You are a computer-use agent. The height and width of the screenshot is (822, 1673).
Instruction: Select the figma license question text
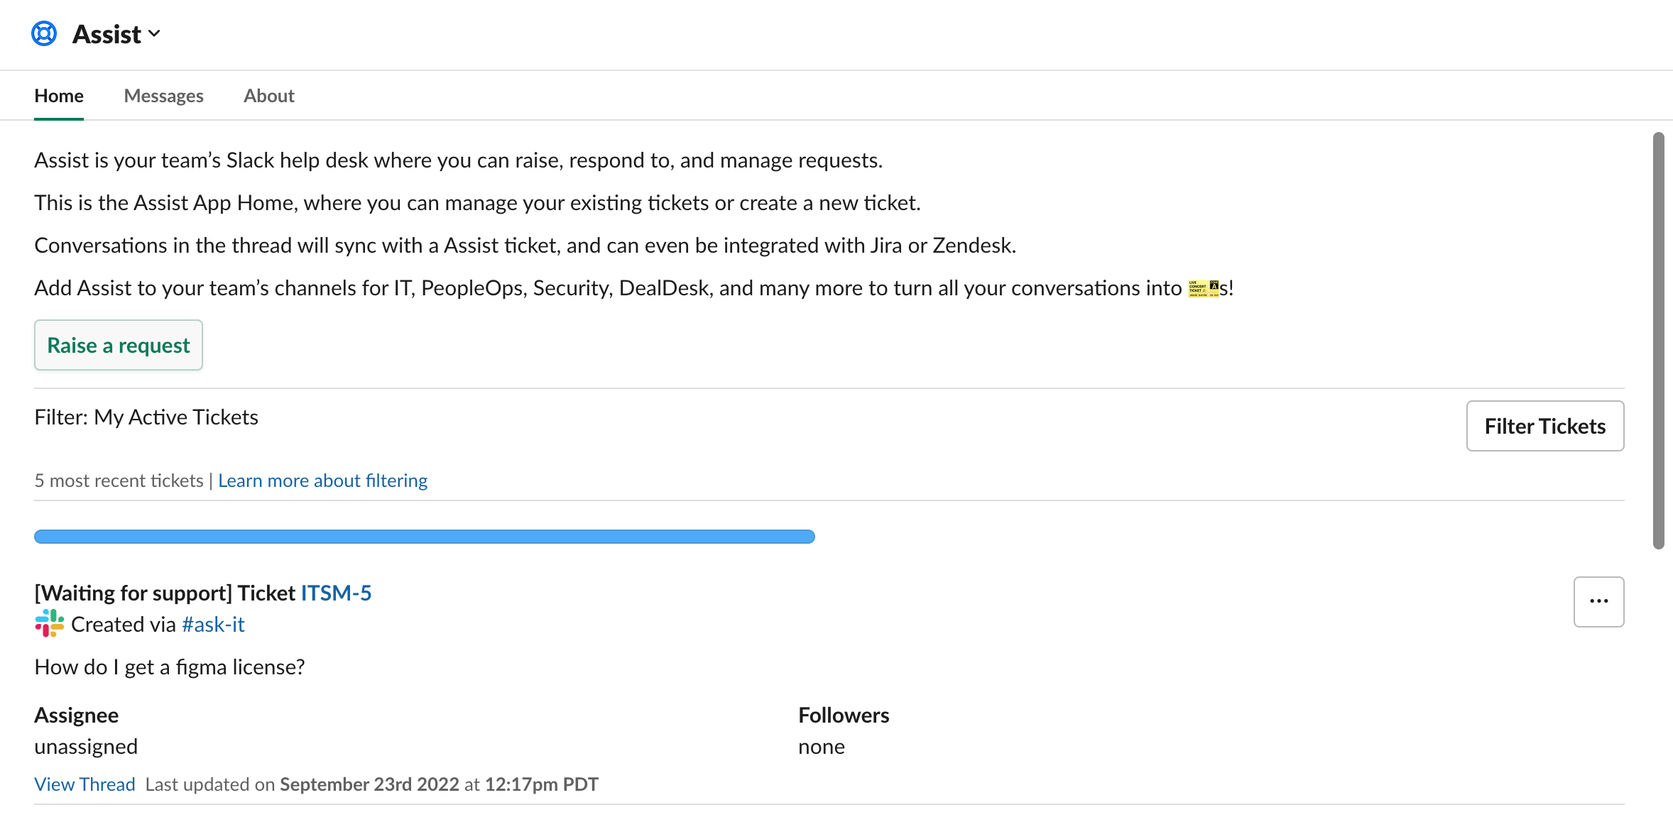click(169, 666)
